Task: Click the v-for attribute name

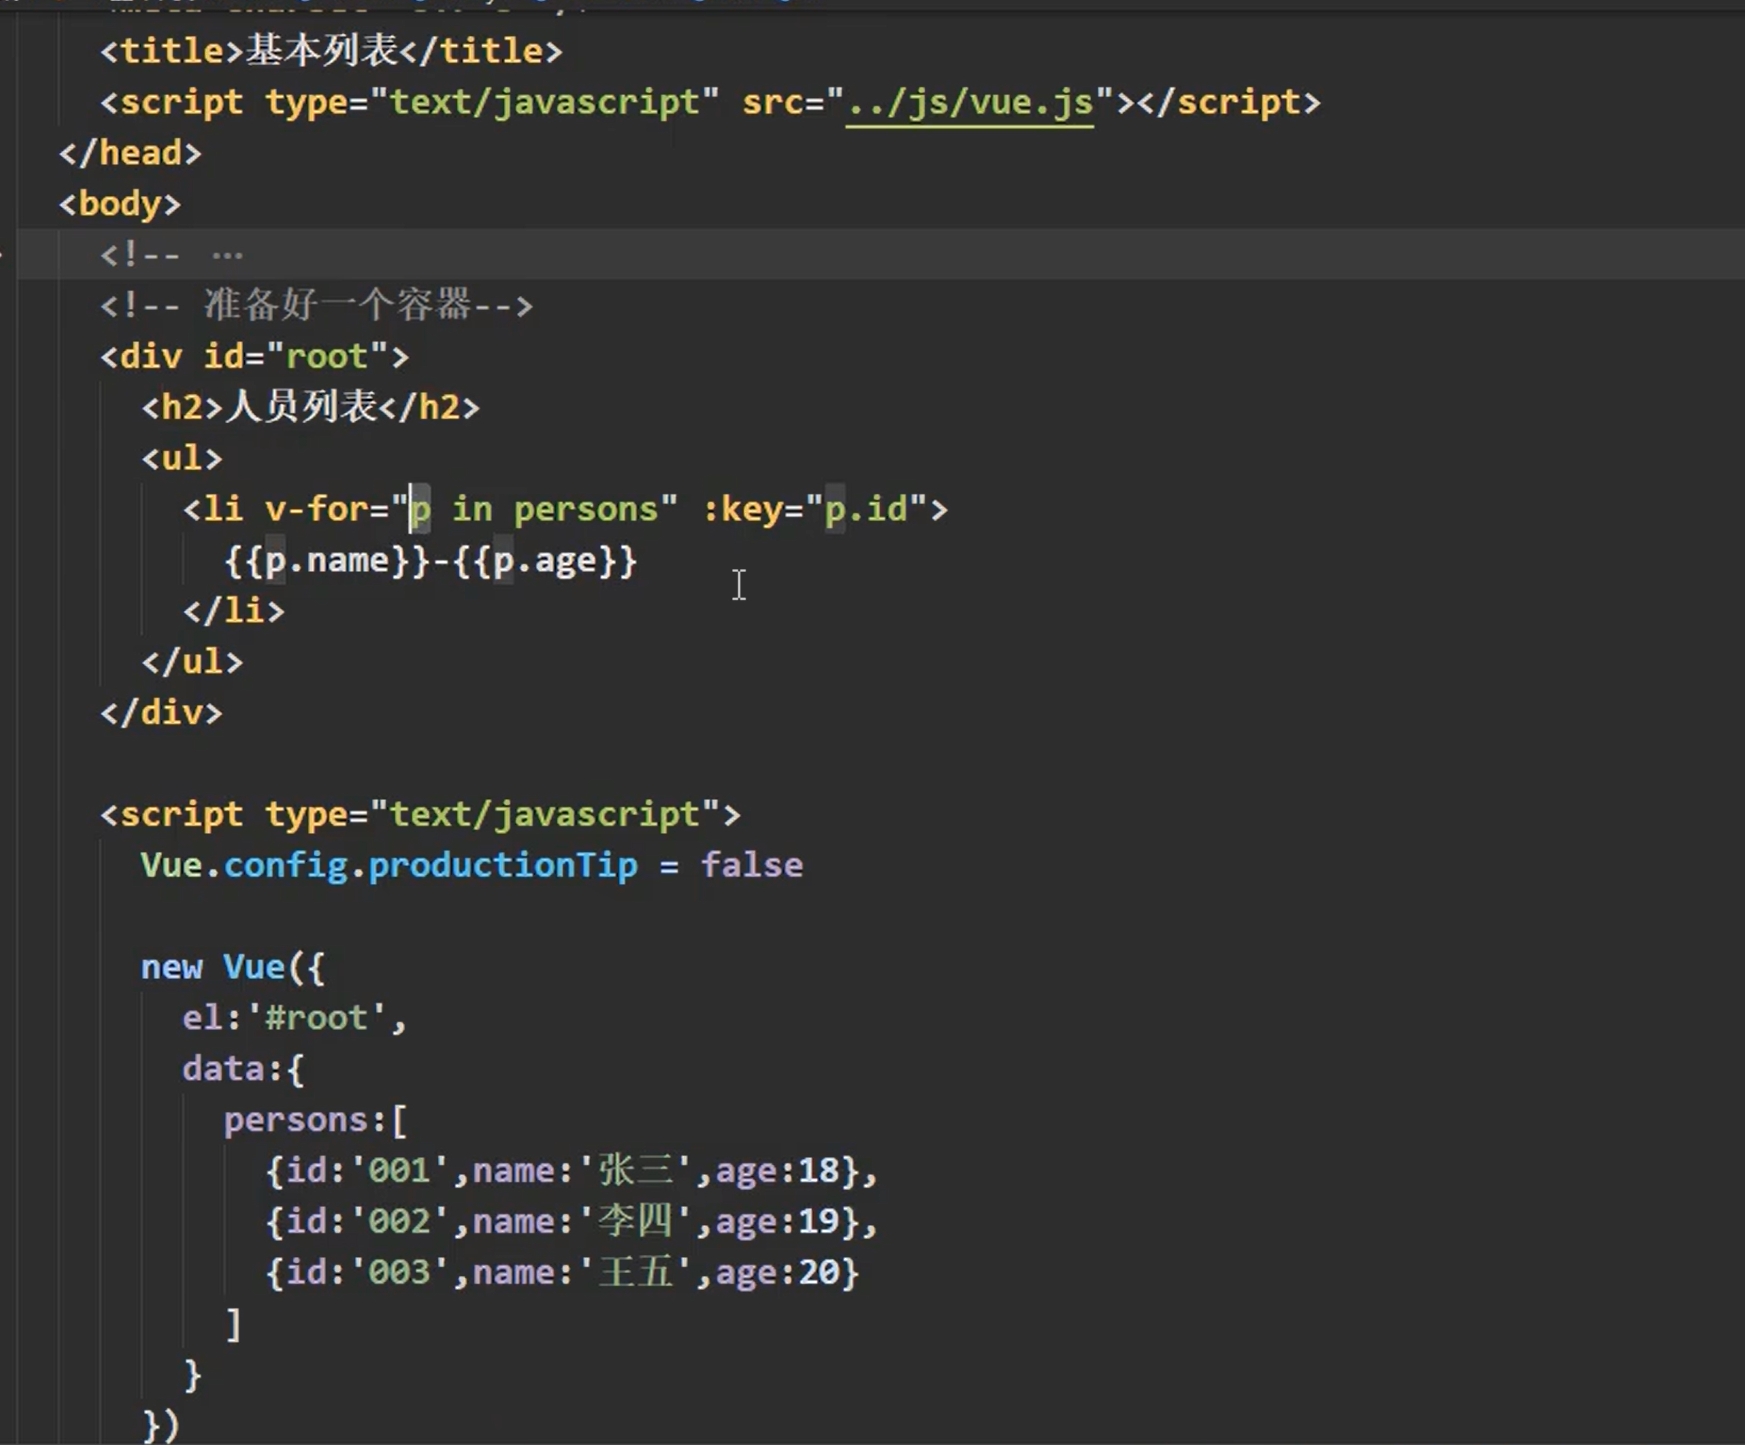Action: pyautogui.click(x=316, y=509)
